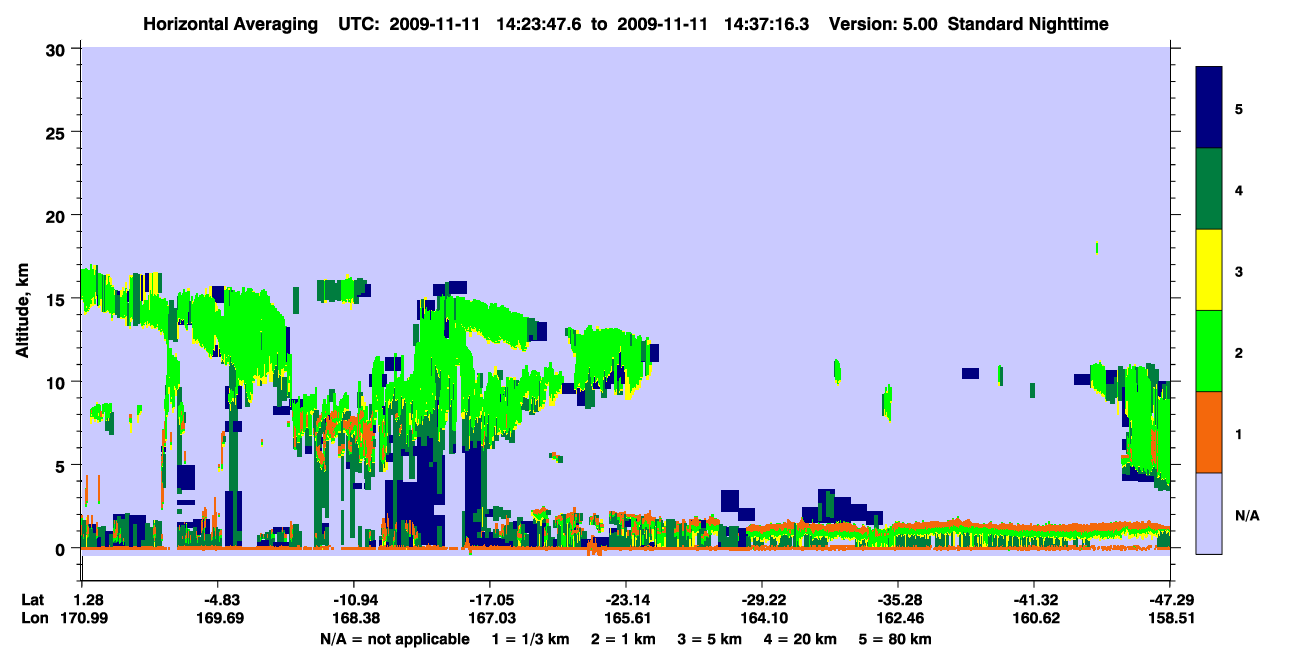
Task: Click the y-axis tick label 0
Action: [62, 549]
